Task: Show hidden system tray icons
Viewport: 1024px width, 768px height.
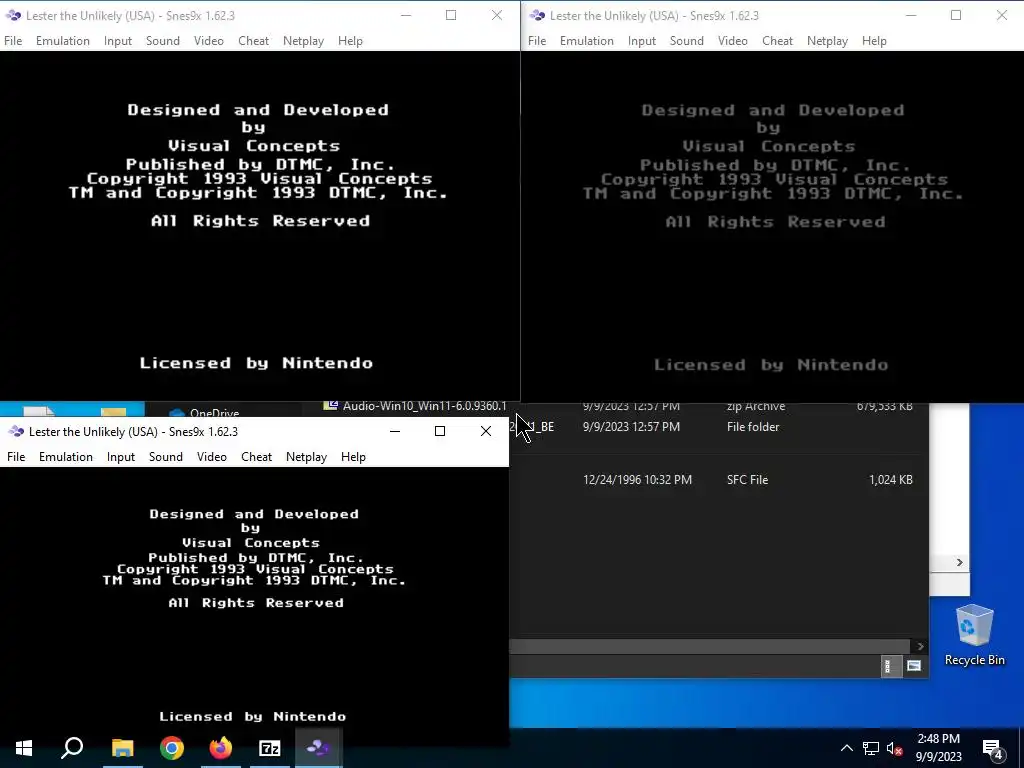Action: pyautogui.click(x=846, y=748)
